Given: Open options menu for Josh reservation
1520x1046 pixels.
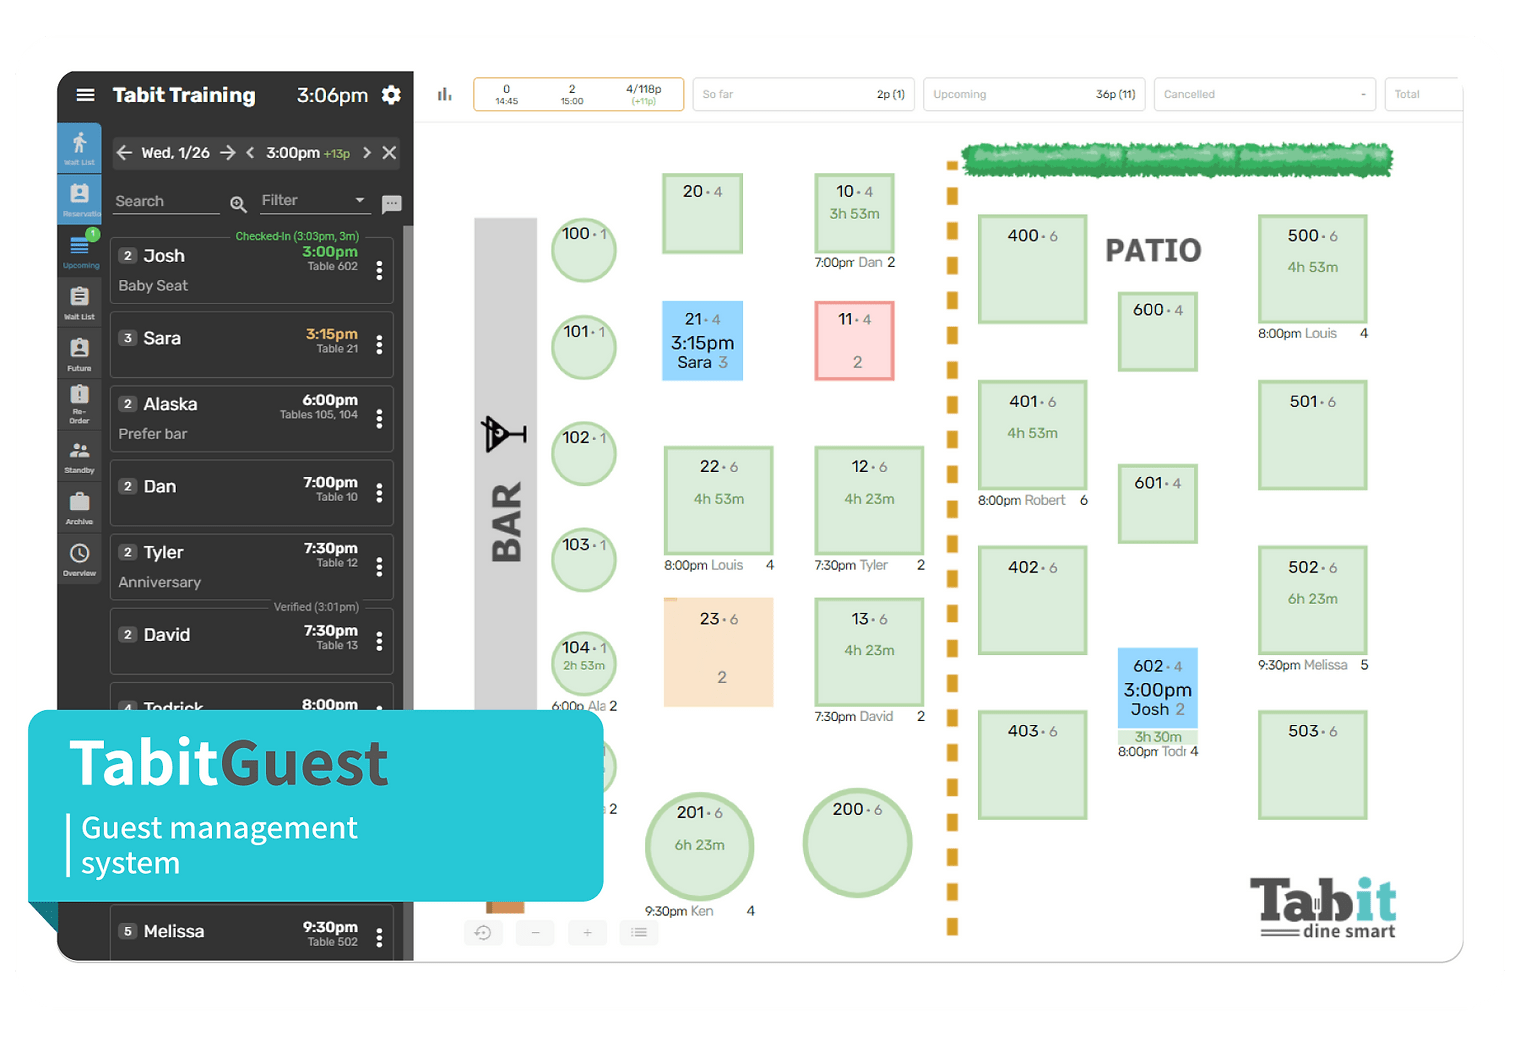Looking at the screenshot, I should click(379, 270).
